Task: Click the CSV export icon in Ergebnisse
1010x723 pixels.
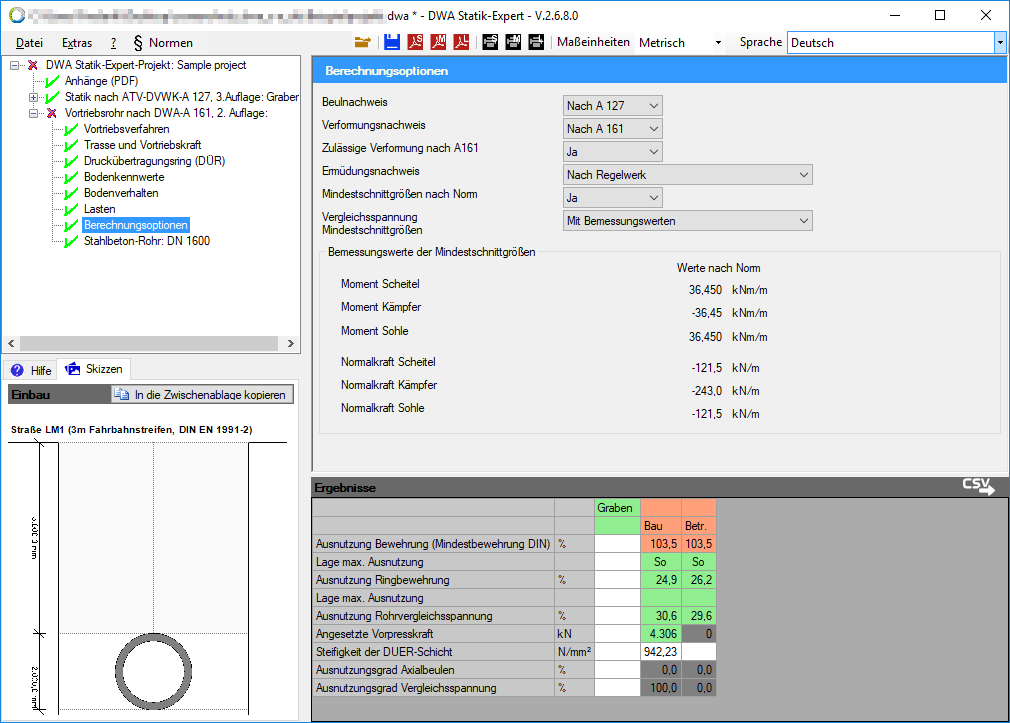Action: pyautogui.click(x=978, y=486)
